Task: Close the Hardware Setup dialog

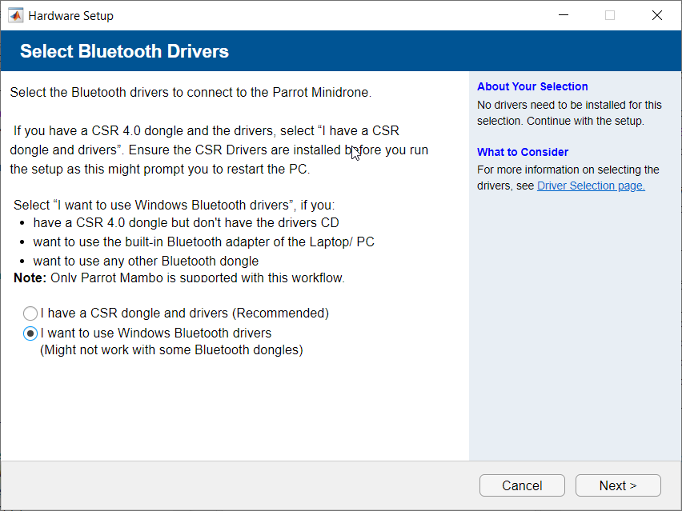Action: pos(657,15)
